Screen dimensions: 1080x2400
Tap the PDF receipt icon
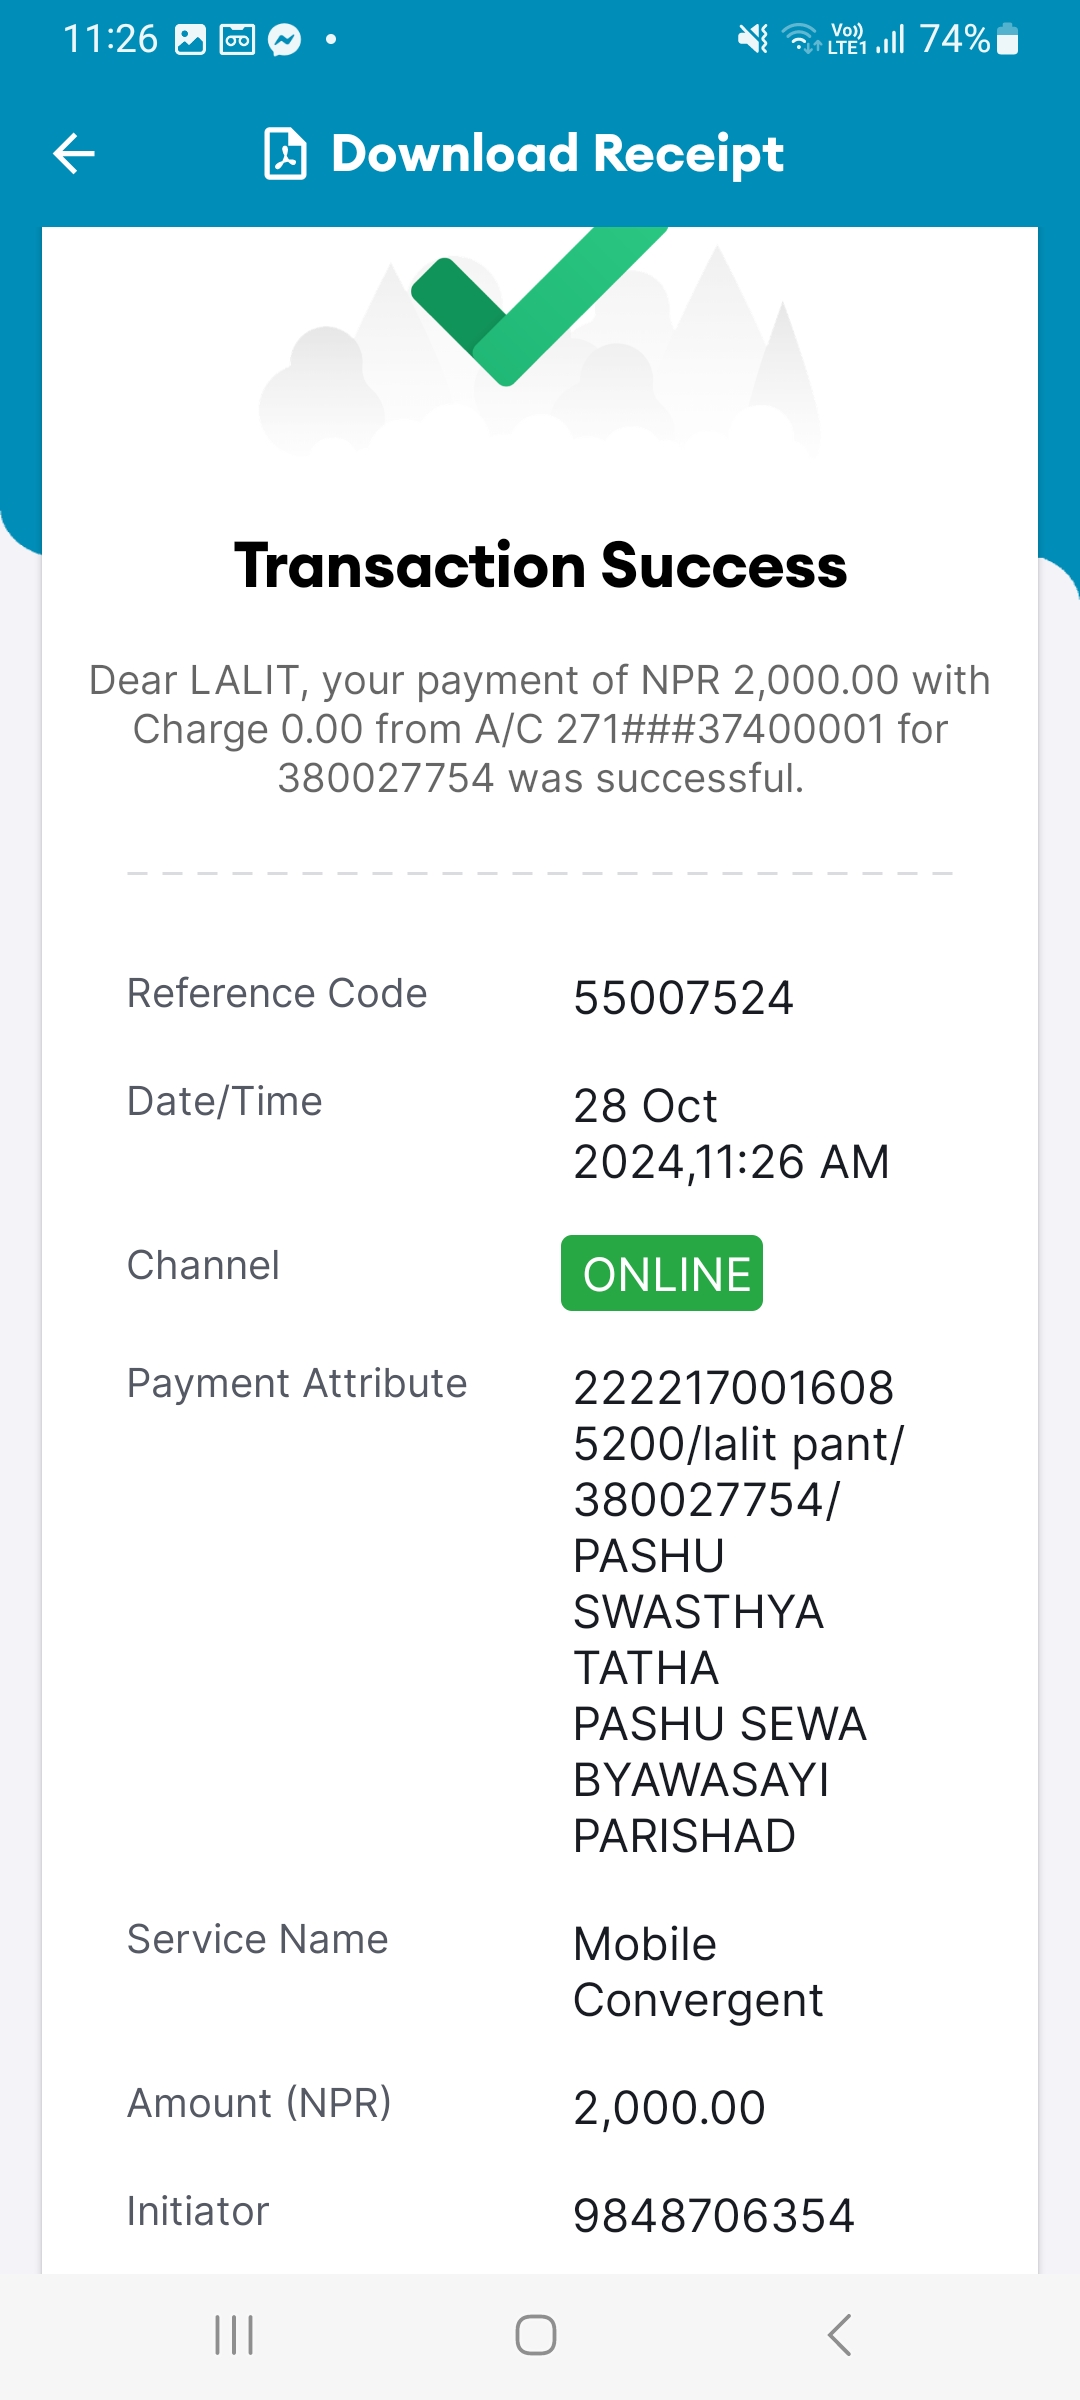pyautogui.click(x=285, y=153)
